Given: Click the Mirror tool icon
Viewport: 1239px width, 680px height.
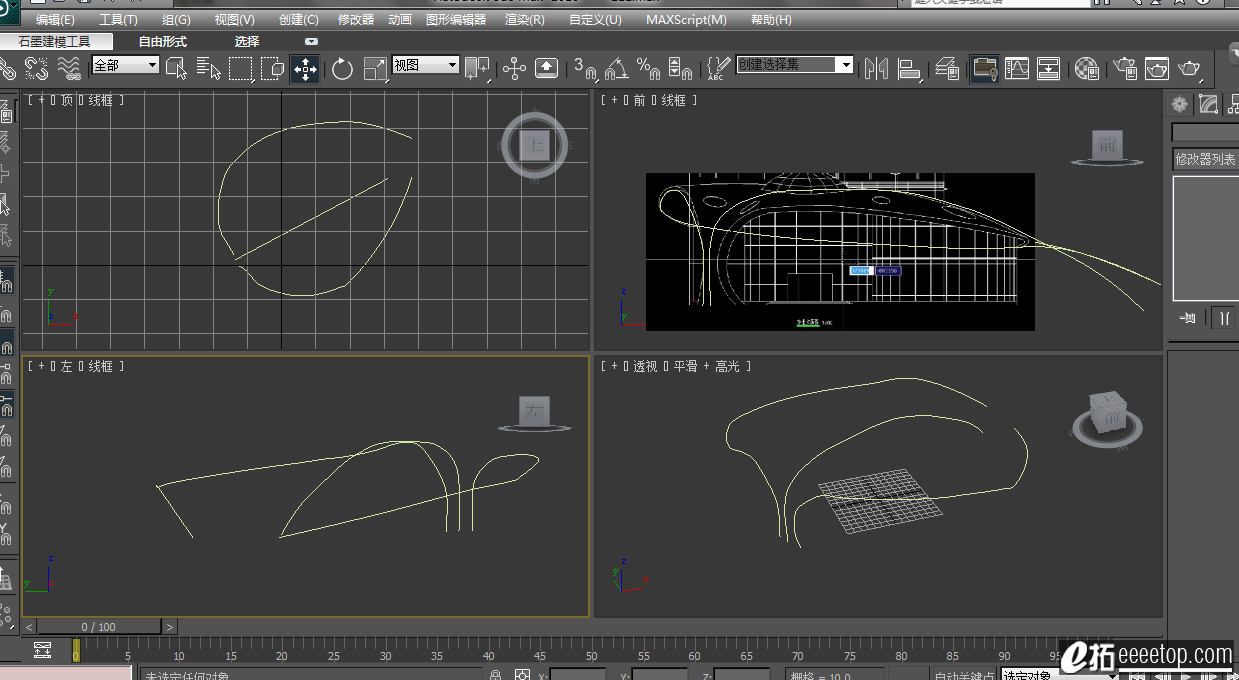Looking at the screenshot, I should (876, 68).
